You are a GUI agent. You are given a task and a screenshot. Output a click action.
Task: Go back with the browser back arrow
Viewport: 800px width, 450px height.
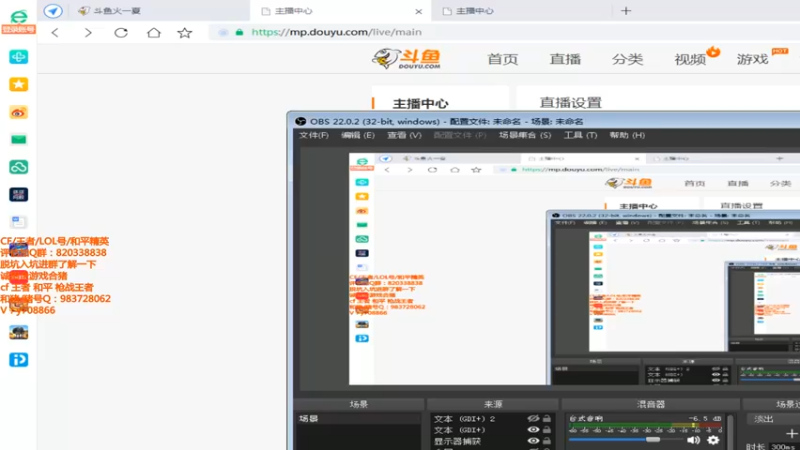point(55,33)
